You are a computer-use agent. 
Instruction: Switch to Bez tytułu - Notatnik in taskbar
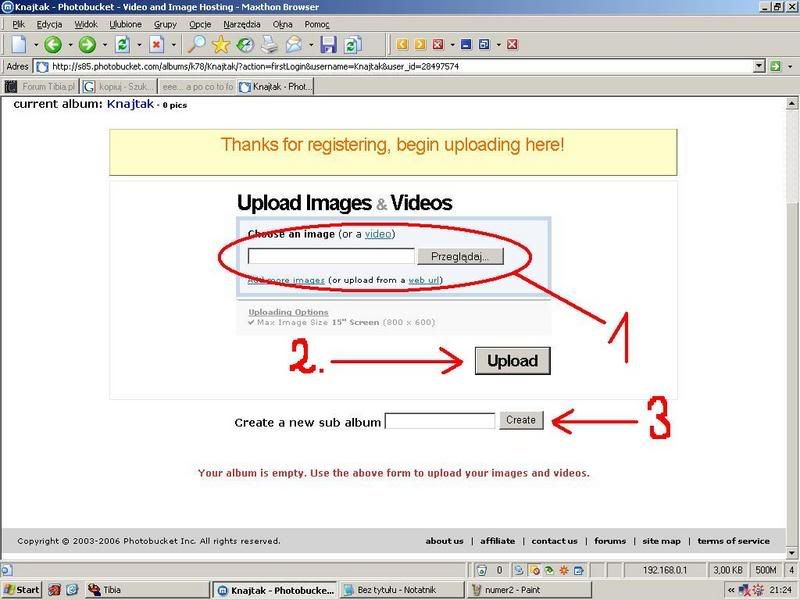[x=402, y=590]
